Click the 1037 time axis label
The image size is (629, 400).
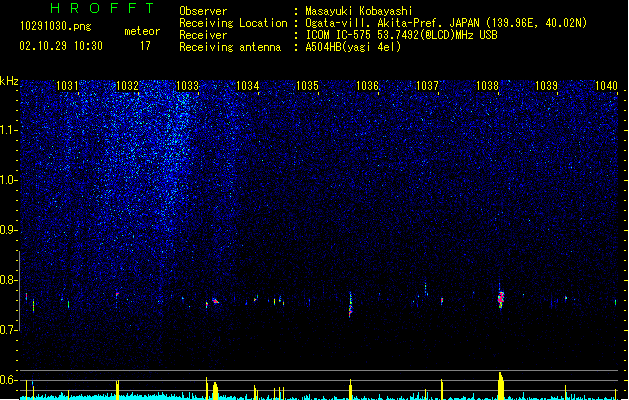[x=427, y=85]
